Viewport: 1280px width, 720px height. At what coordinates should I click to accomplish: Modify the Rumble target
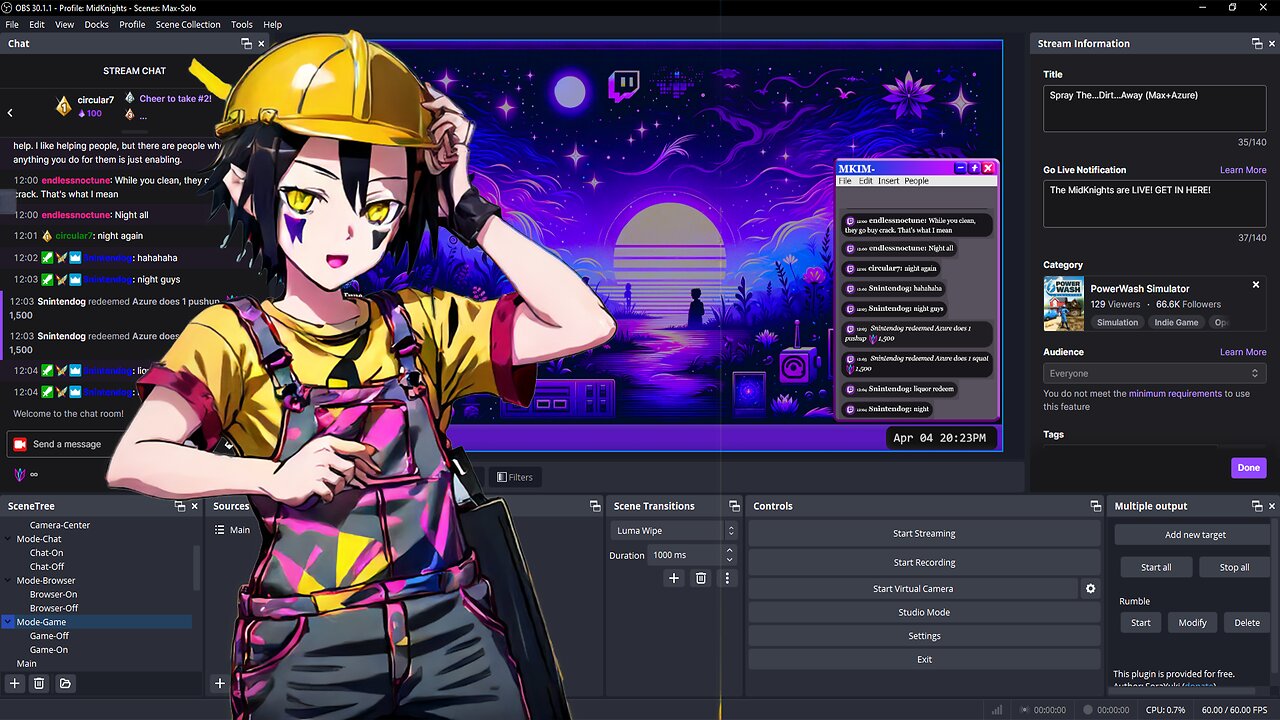(1192, 622)
